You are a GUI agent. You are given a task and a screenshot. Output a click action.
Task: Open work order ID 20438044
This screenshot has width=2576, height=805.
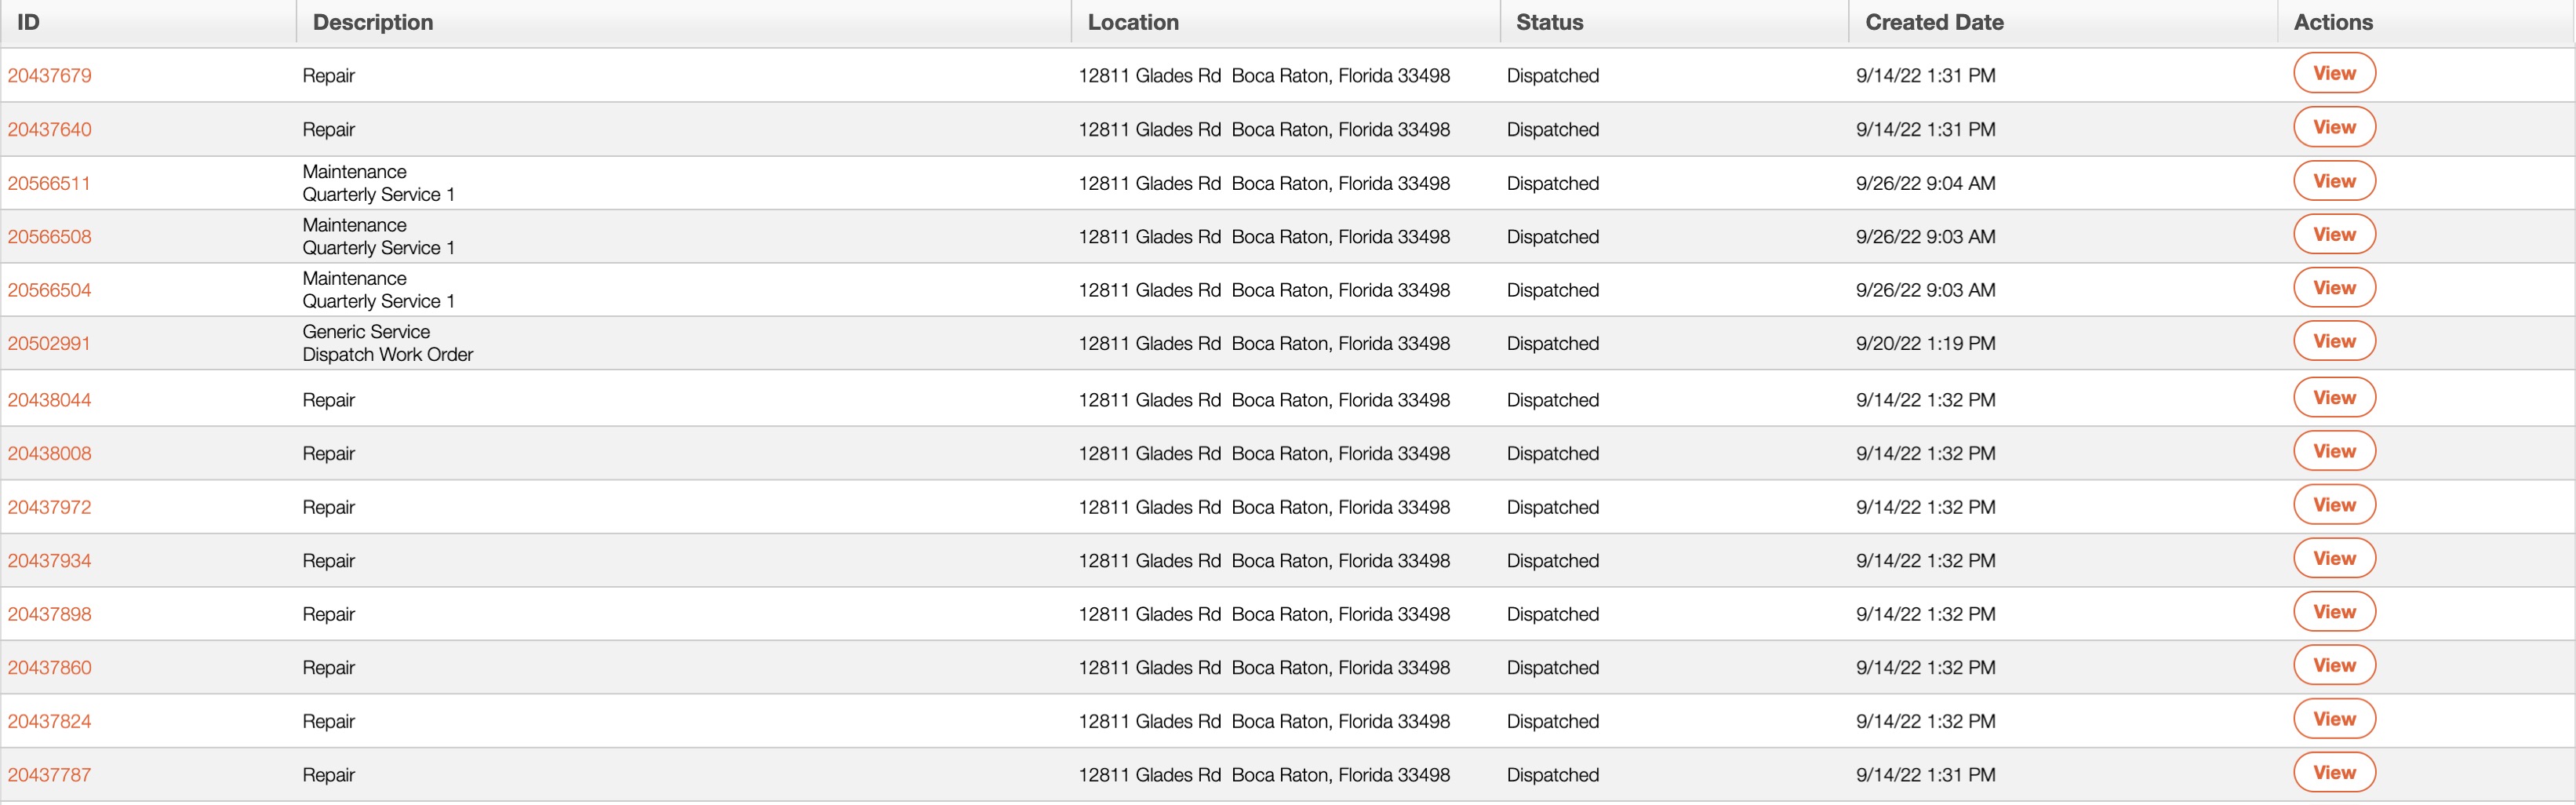pos(49,400)
